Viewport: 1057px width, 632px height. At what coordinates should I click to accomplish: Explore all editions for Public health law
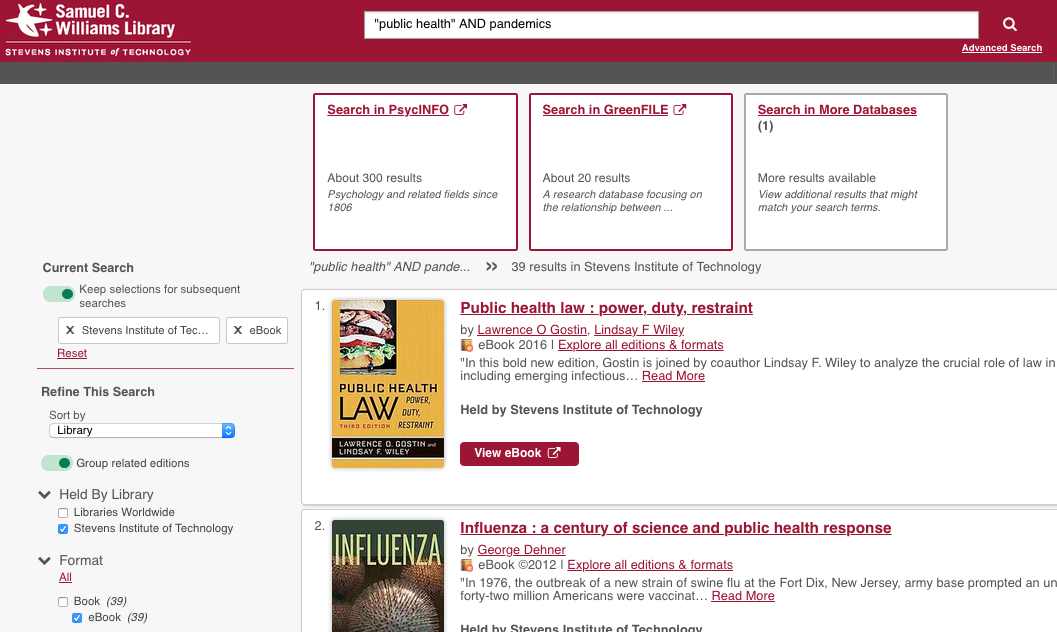click(x=640, y=345)
